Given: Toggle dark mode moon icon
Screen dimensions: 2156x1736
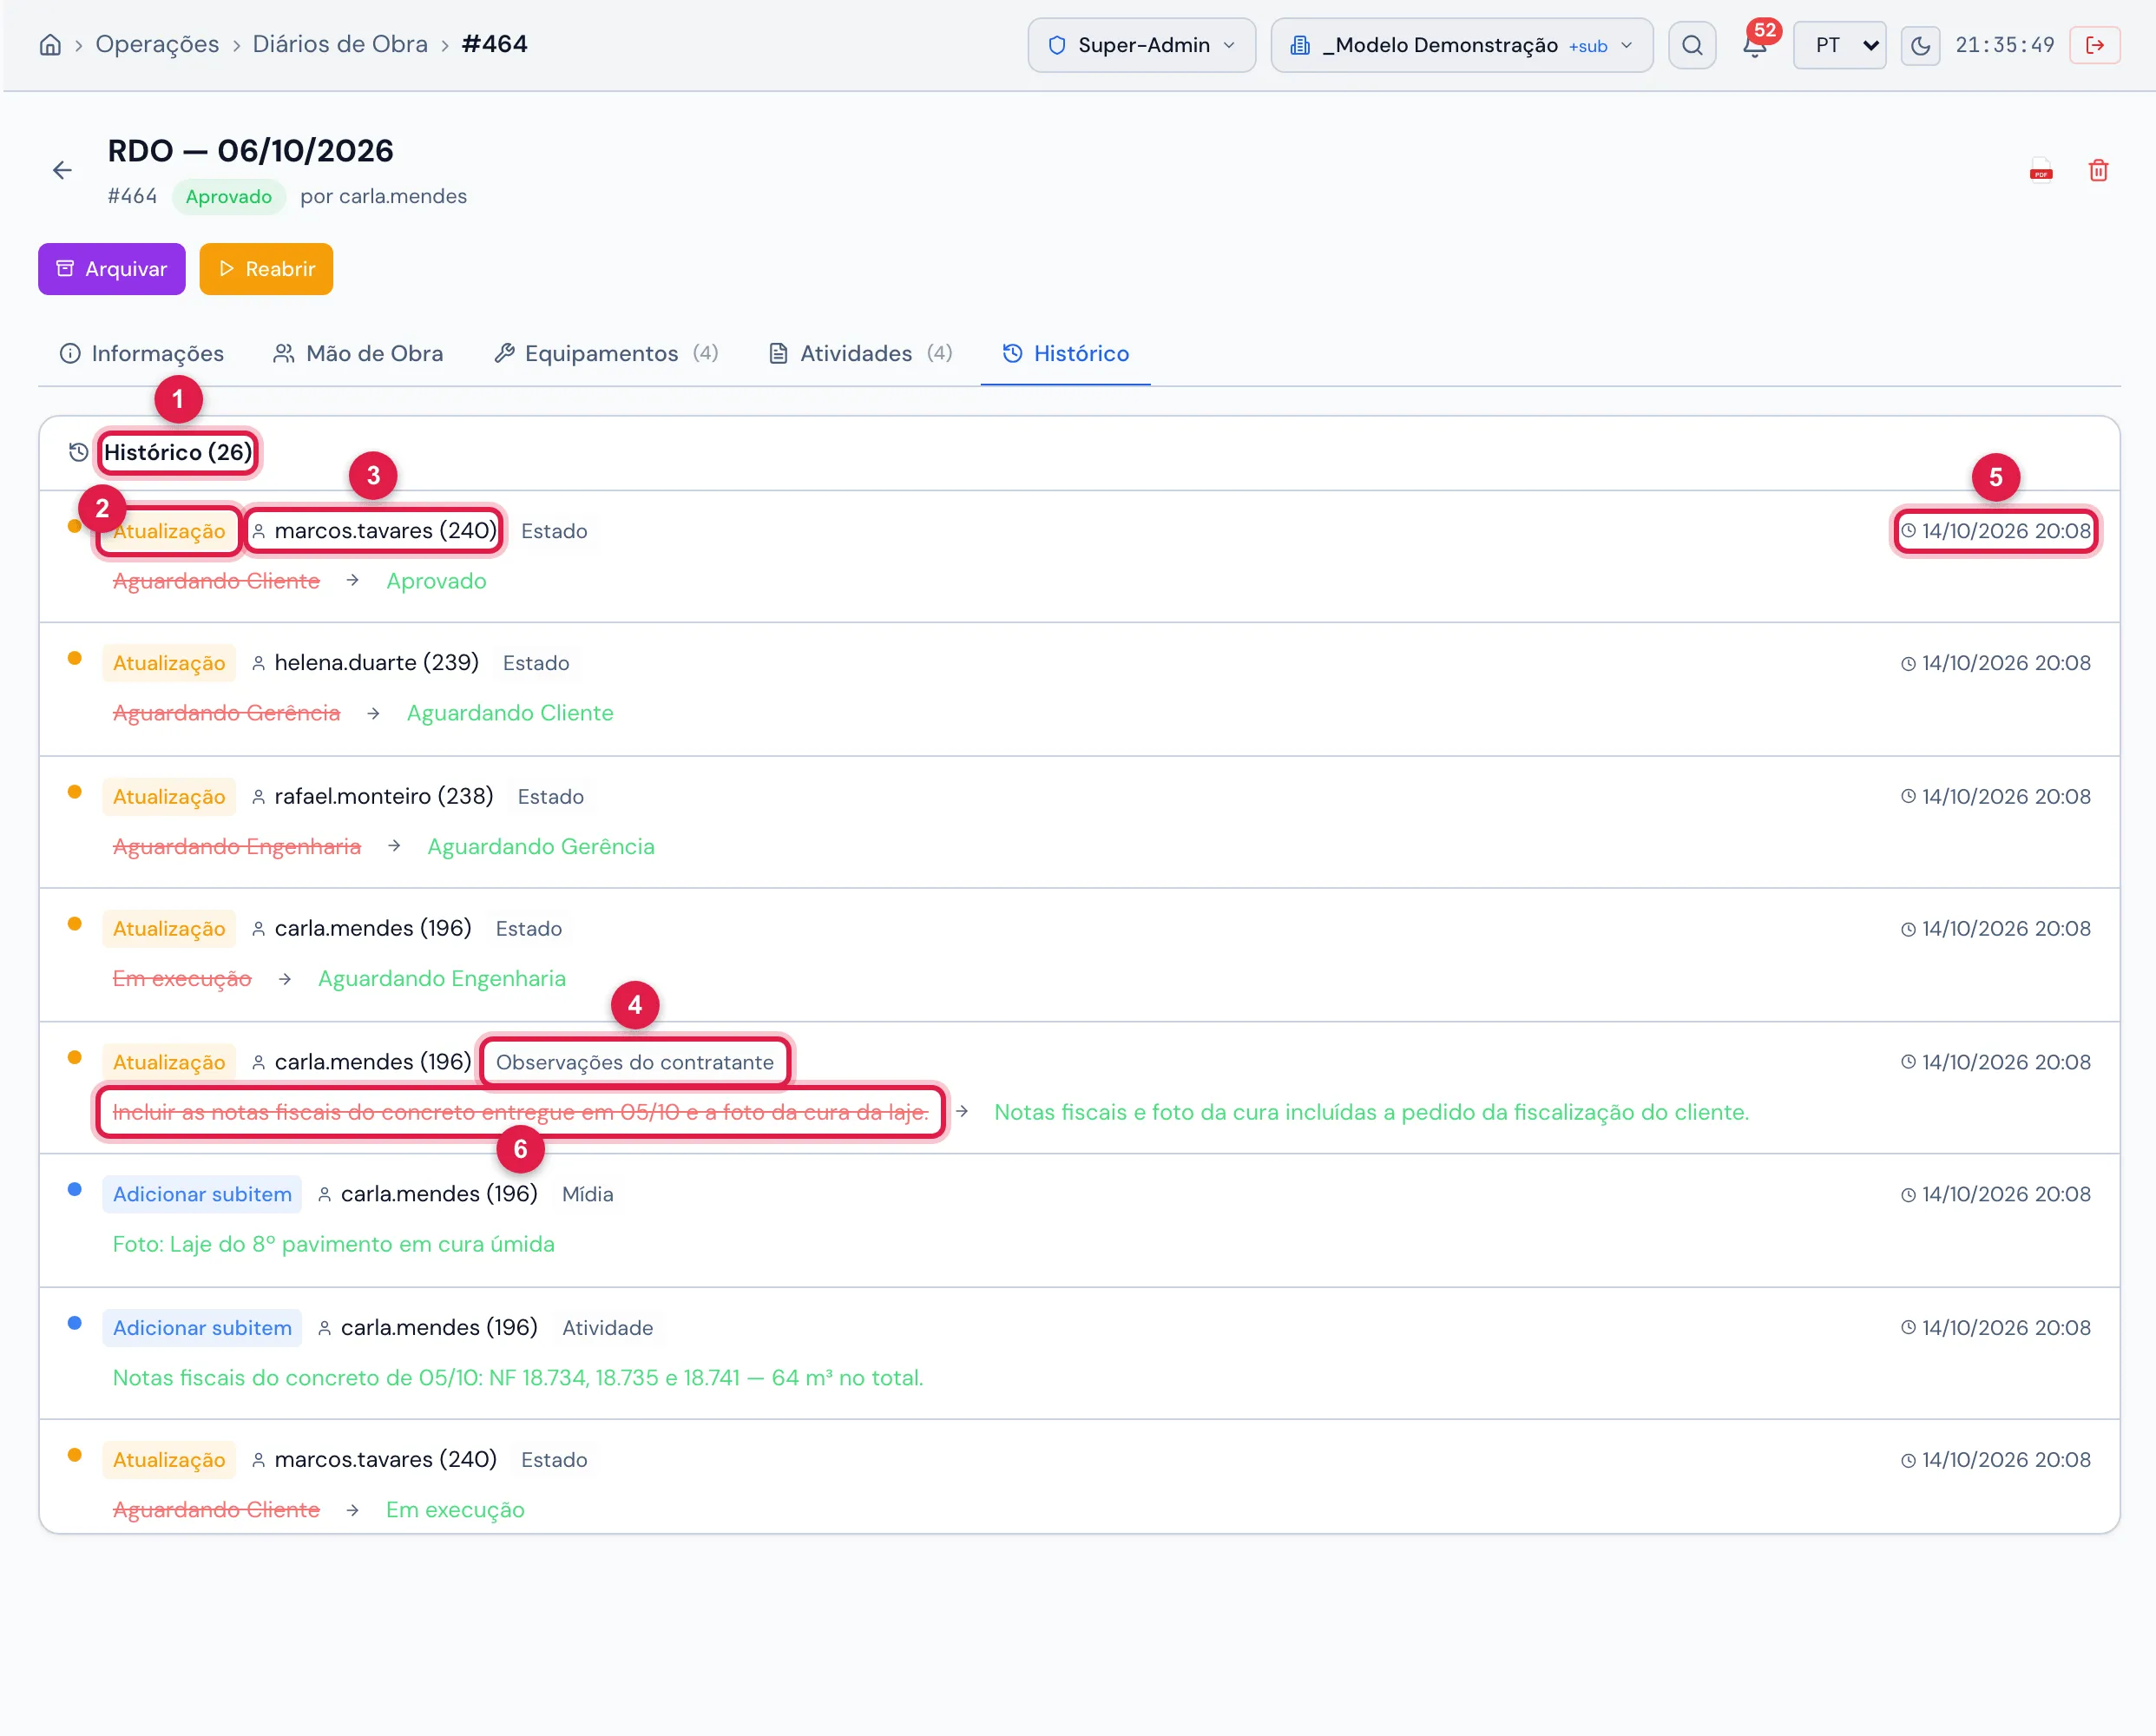Looking at the screenshot, I should [1920, 45].
